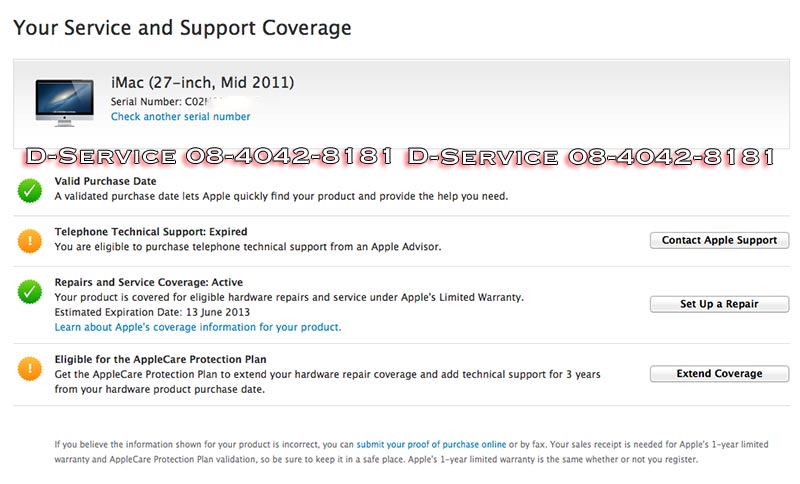Click the iMac (27-inch, Mid 2011) product title

pos(202,82)
